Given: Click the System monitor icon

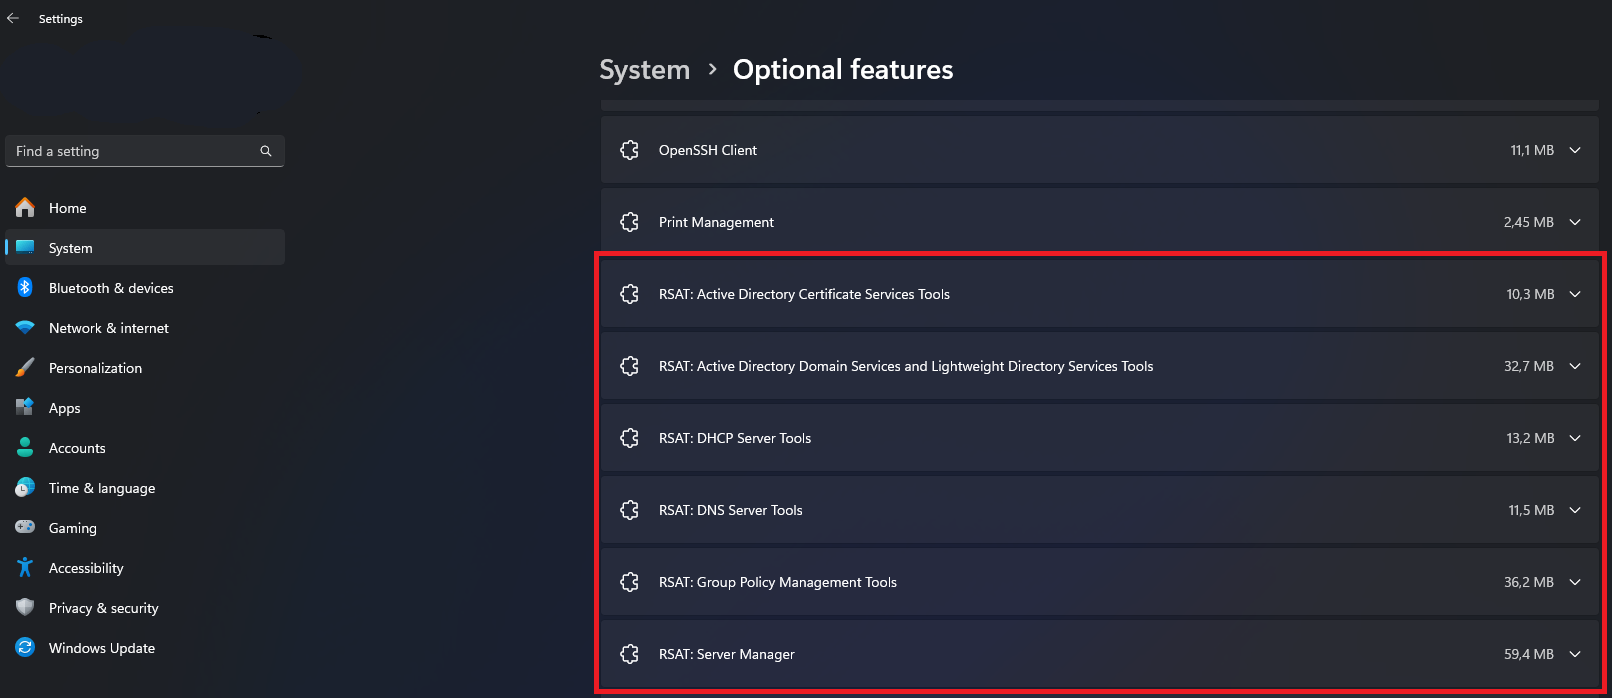Looking at the screenshot, I should pos(25,247).
